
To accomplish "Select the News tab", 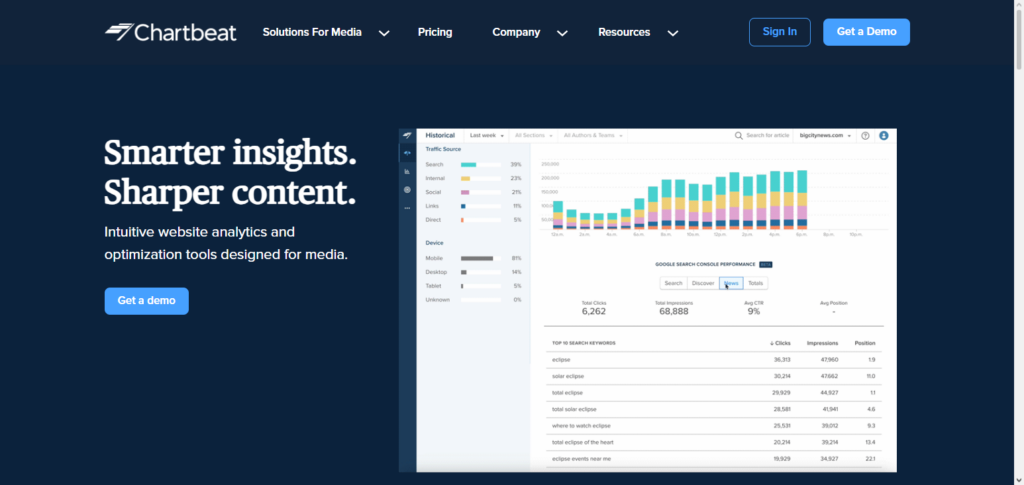I will 731,283.
